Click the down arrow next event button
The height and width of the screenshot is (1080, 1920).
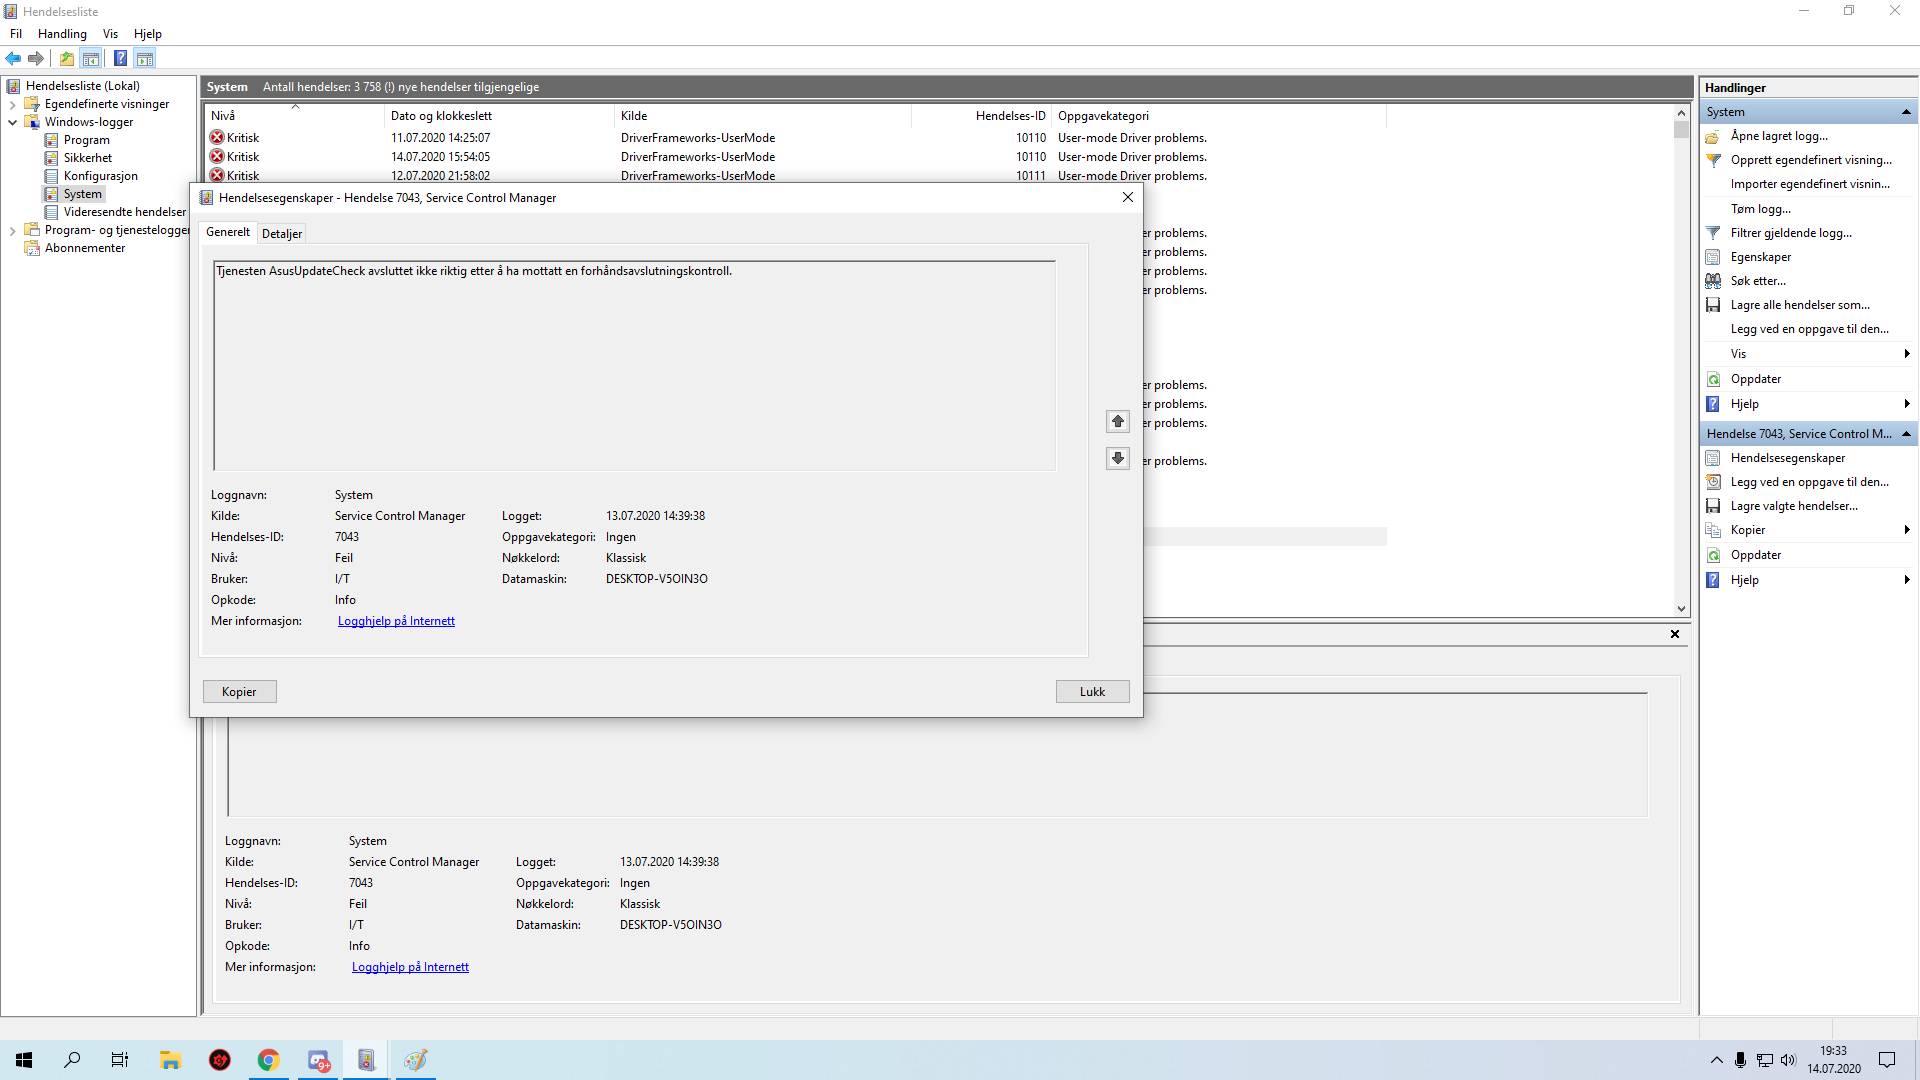(x=1118, y=459)
